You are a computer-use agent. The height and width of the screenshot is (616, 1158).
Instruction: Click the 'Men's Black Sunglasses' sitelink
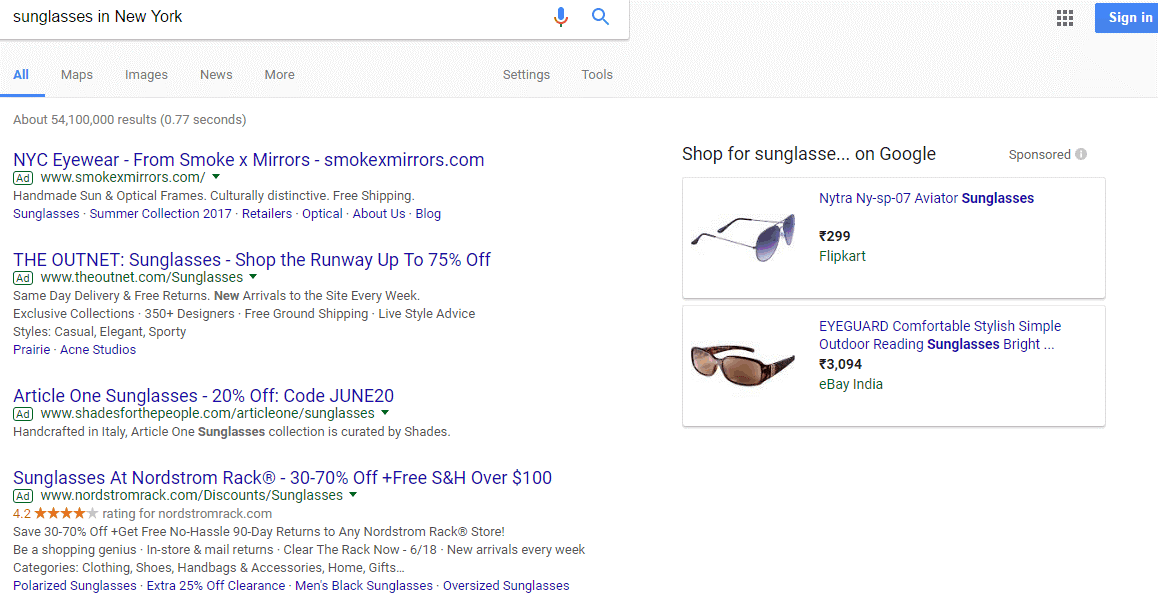click(363, 586)
